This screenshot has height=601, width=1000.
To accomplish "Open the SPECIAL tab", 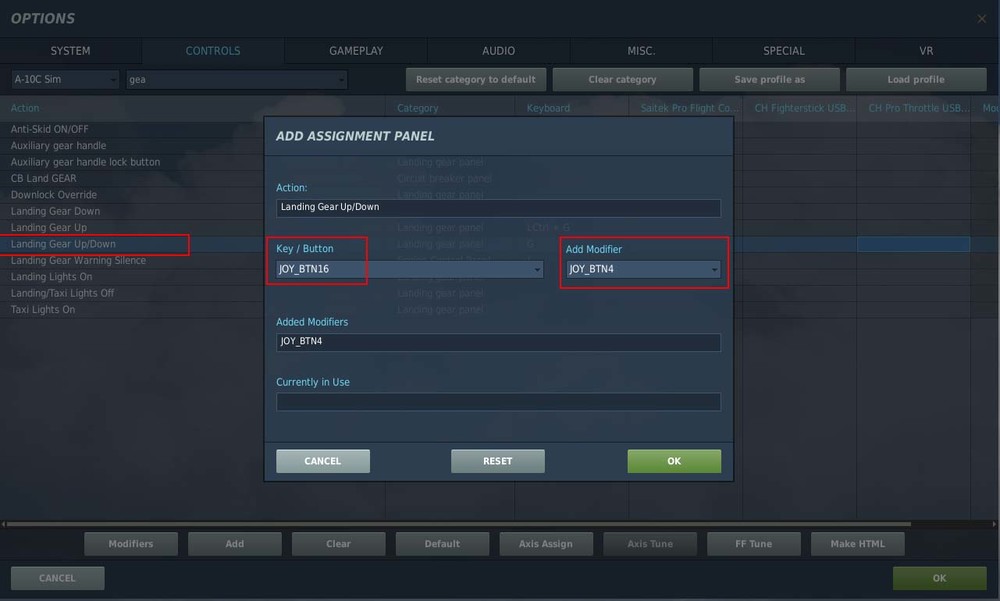I will coord(784,51).
